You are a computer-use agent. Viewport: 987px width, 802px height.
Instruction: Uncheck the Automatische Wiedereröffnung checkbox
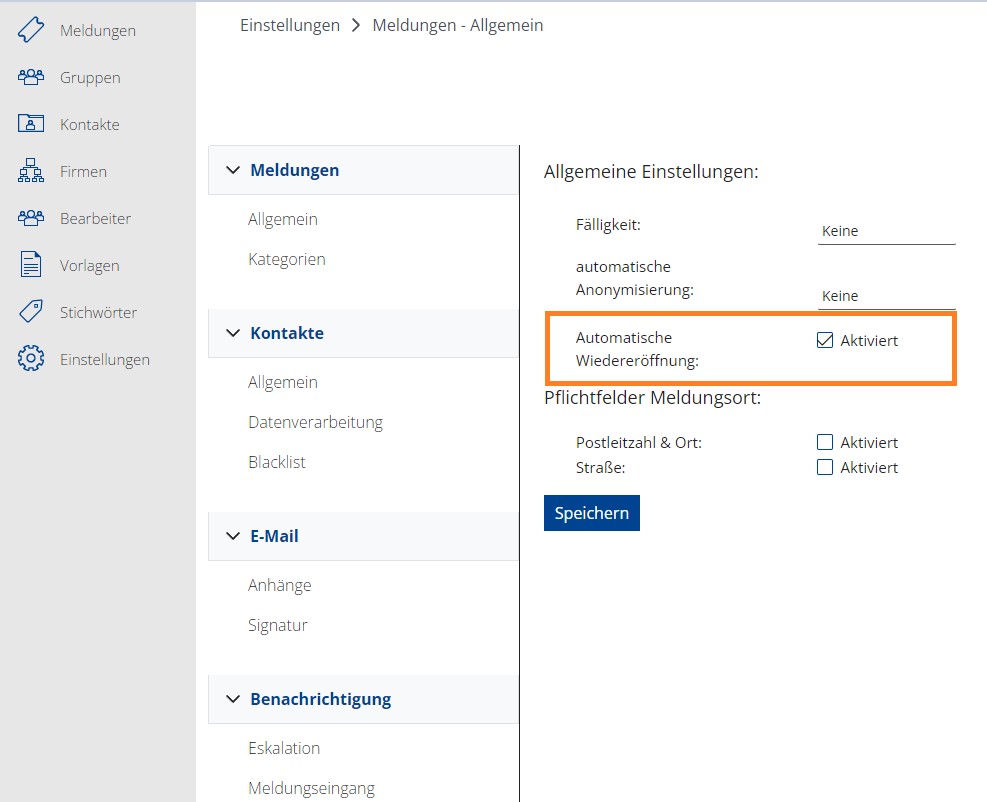pyautogui.click(x=825, y=341)
